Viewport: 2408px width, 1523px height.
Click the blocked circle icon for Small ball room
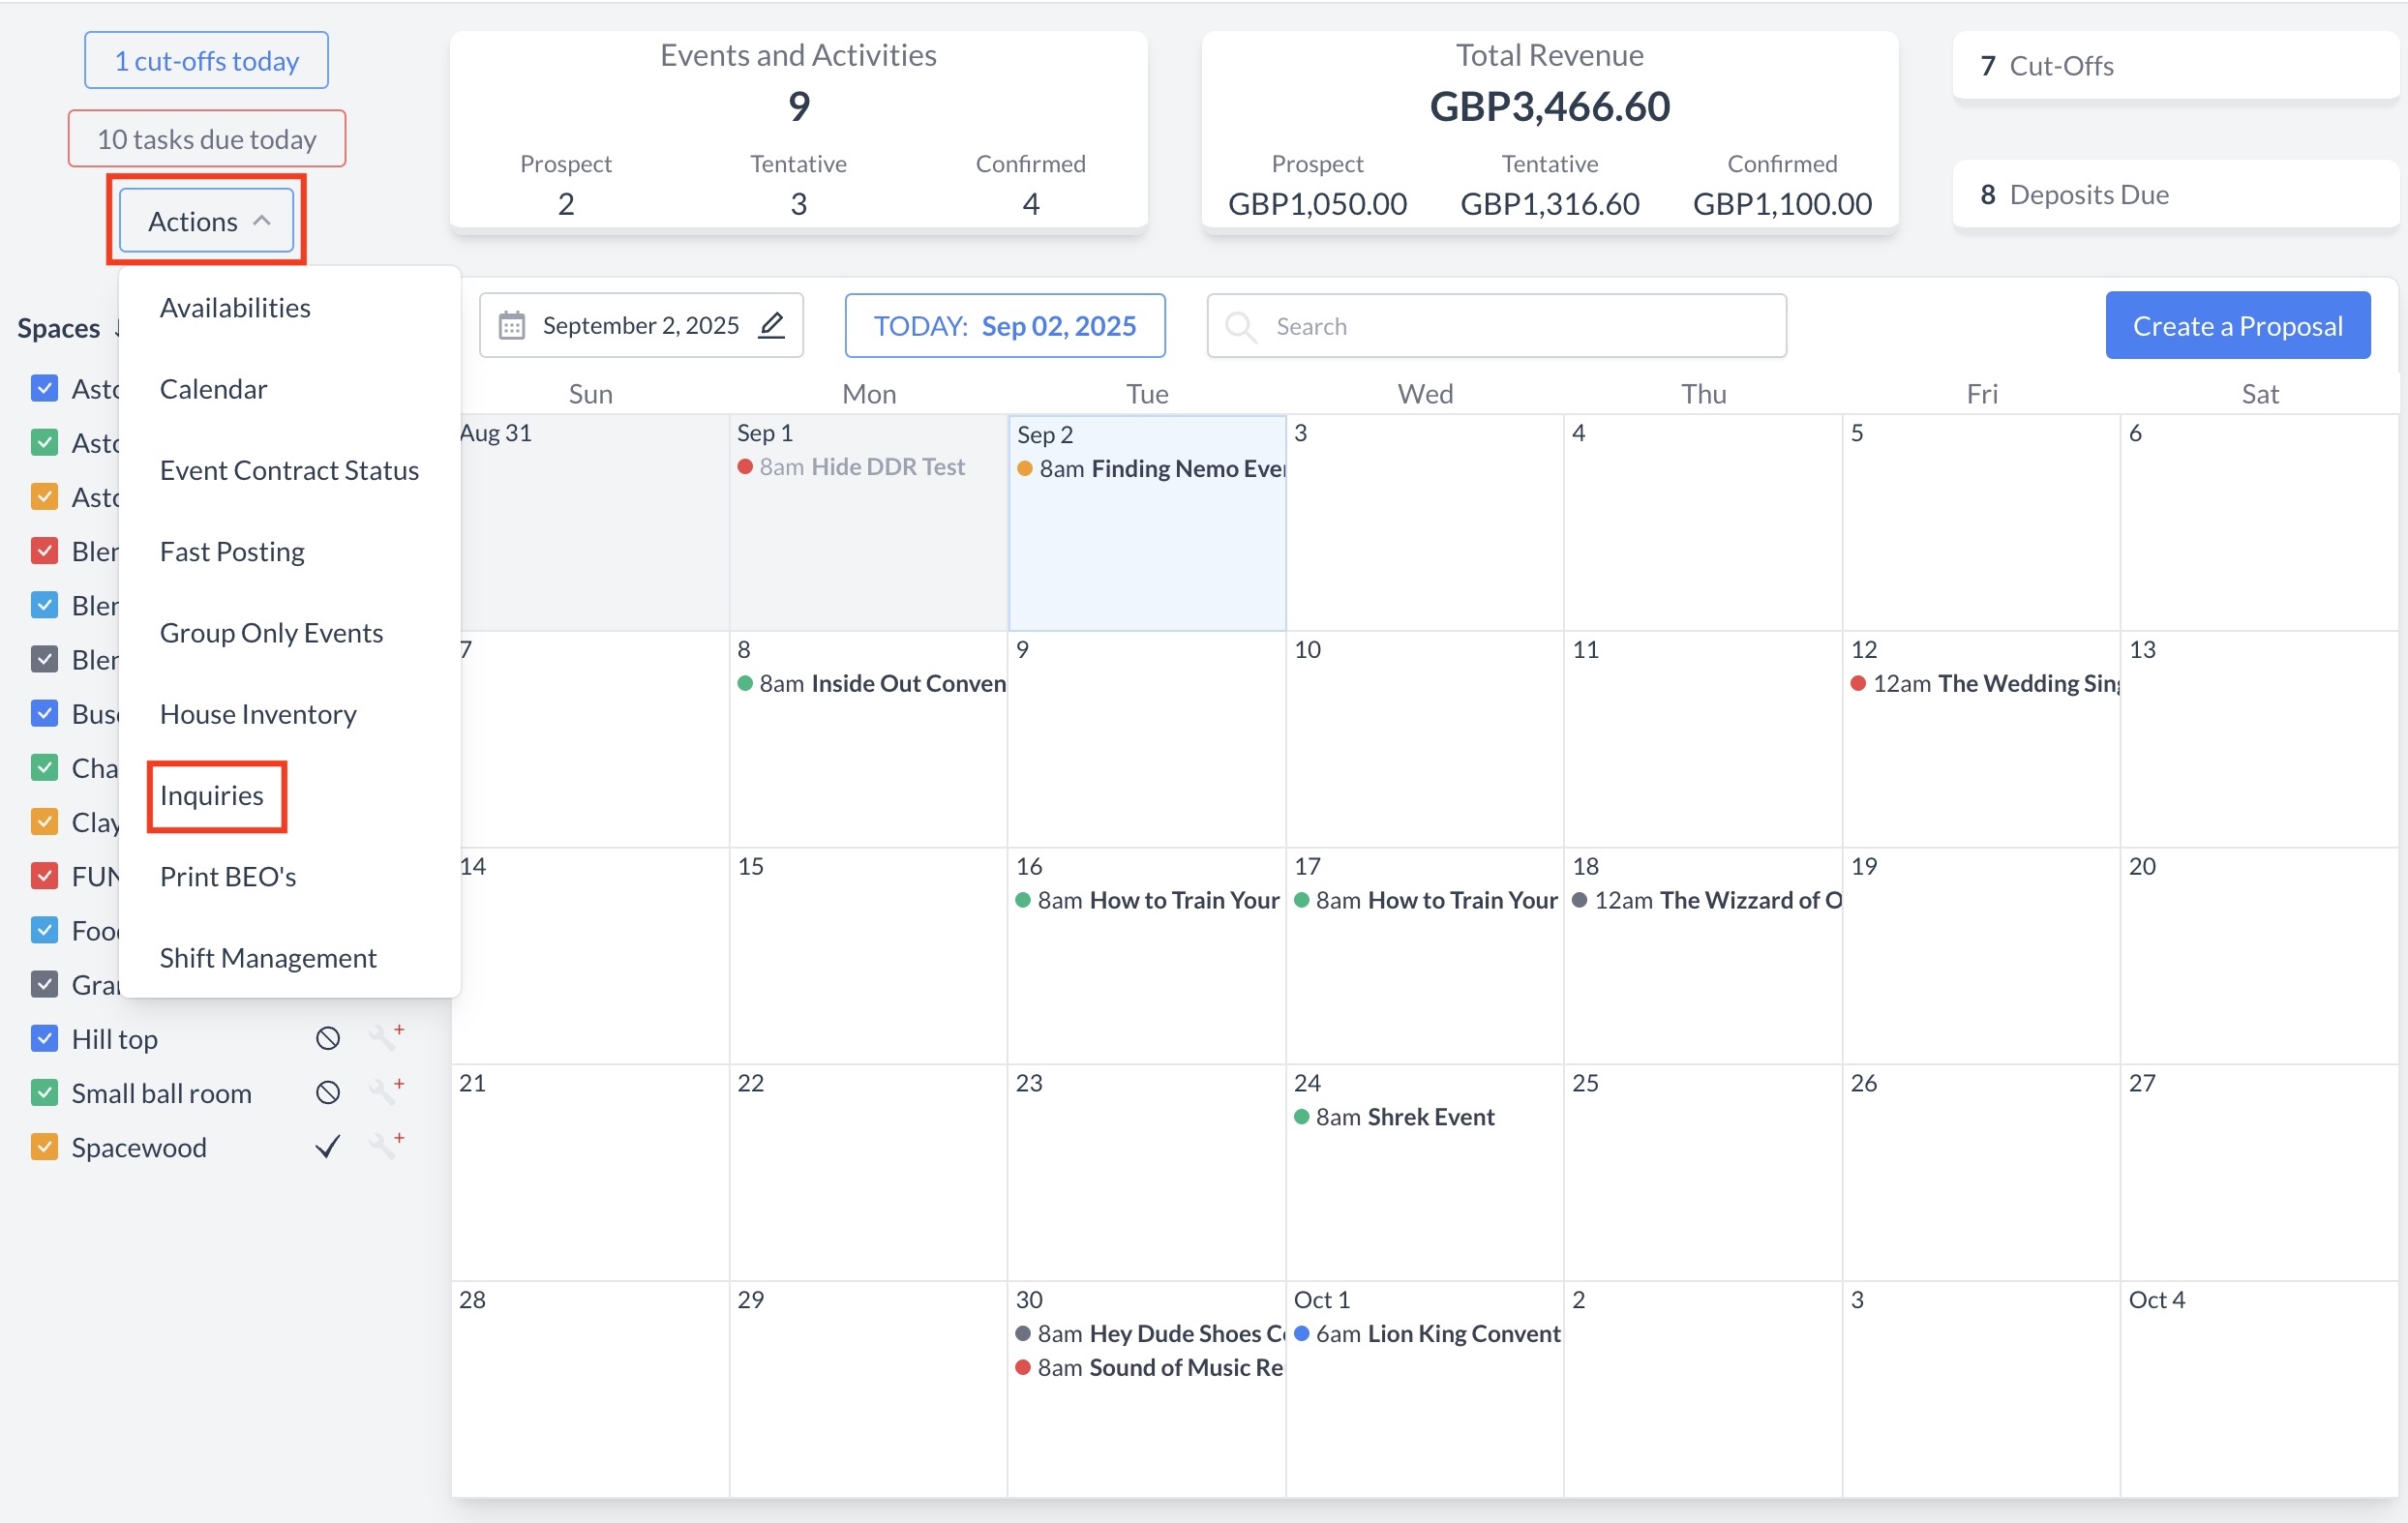[x=328, y=1093]
